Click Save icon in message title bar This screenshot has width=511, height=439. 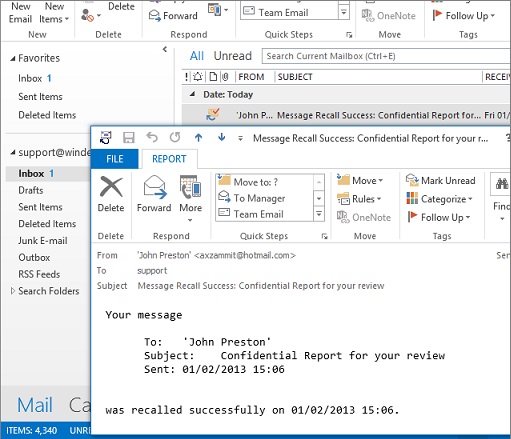coord(129,137)
